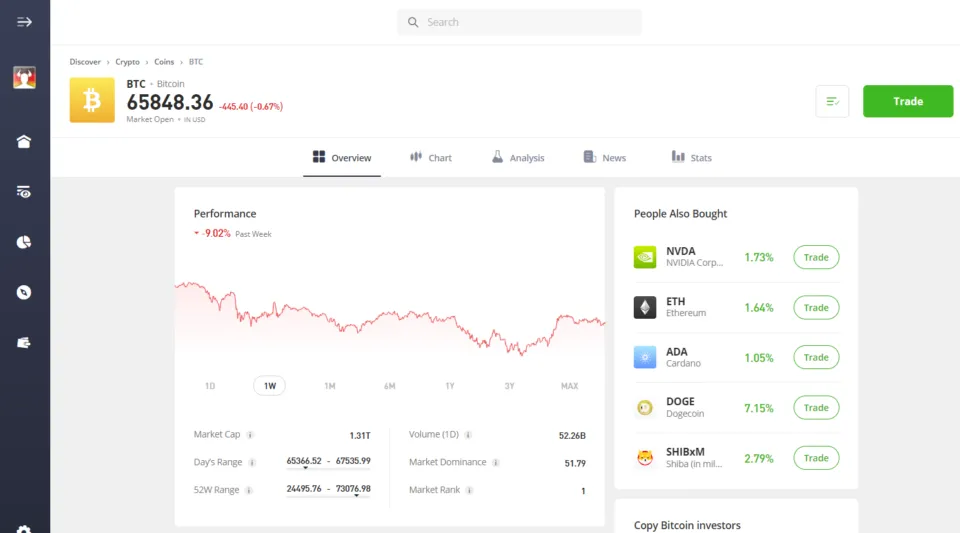Image resolution: width=960 pixels, height=533 pixels.
Task: Click the 65848.36 price value
Action: tap(170, 102)
